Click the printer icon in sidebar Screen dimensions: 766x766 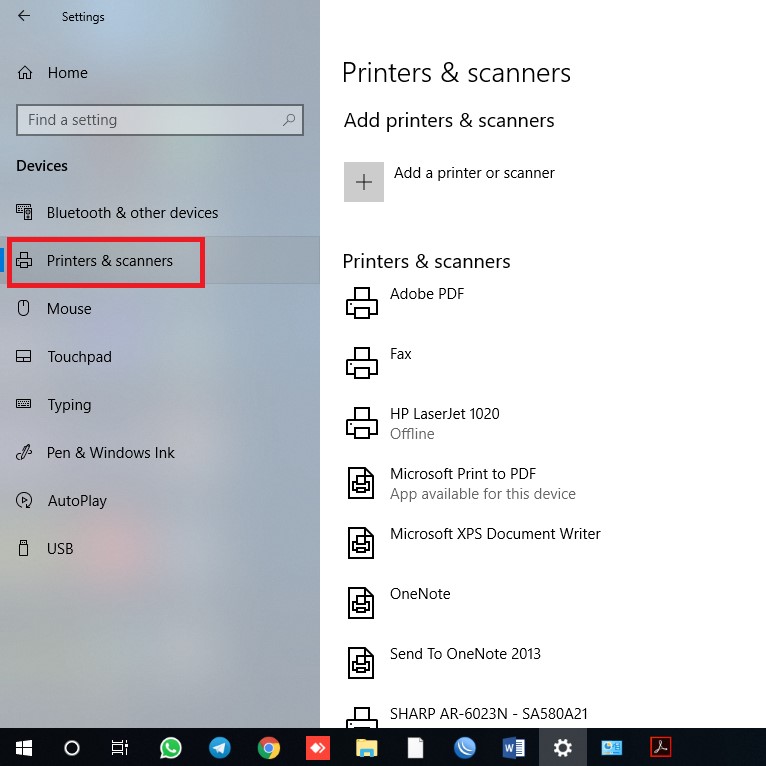(24, 260)
